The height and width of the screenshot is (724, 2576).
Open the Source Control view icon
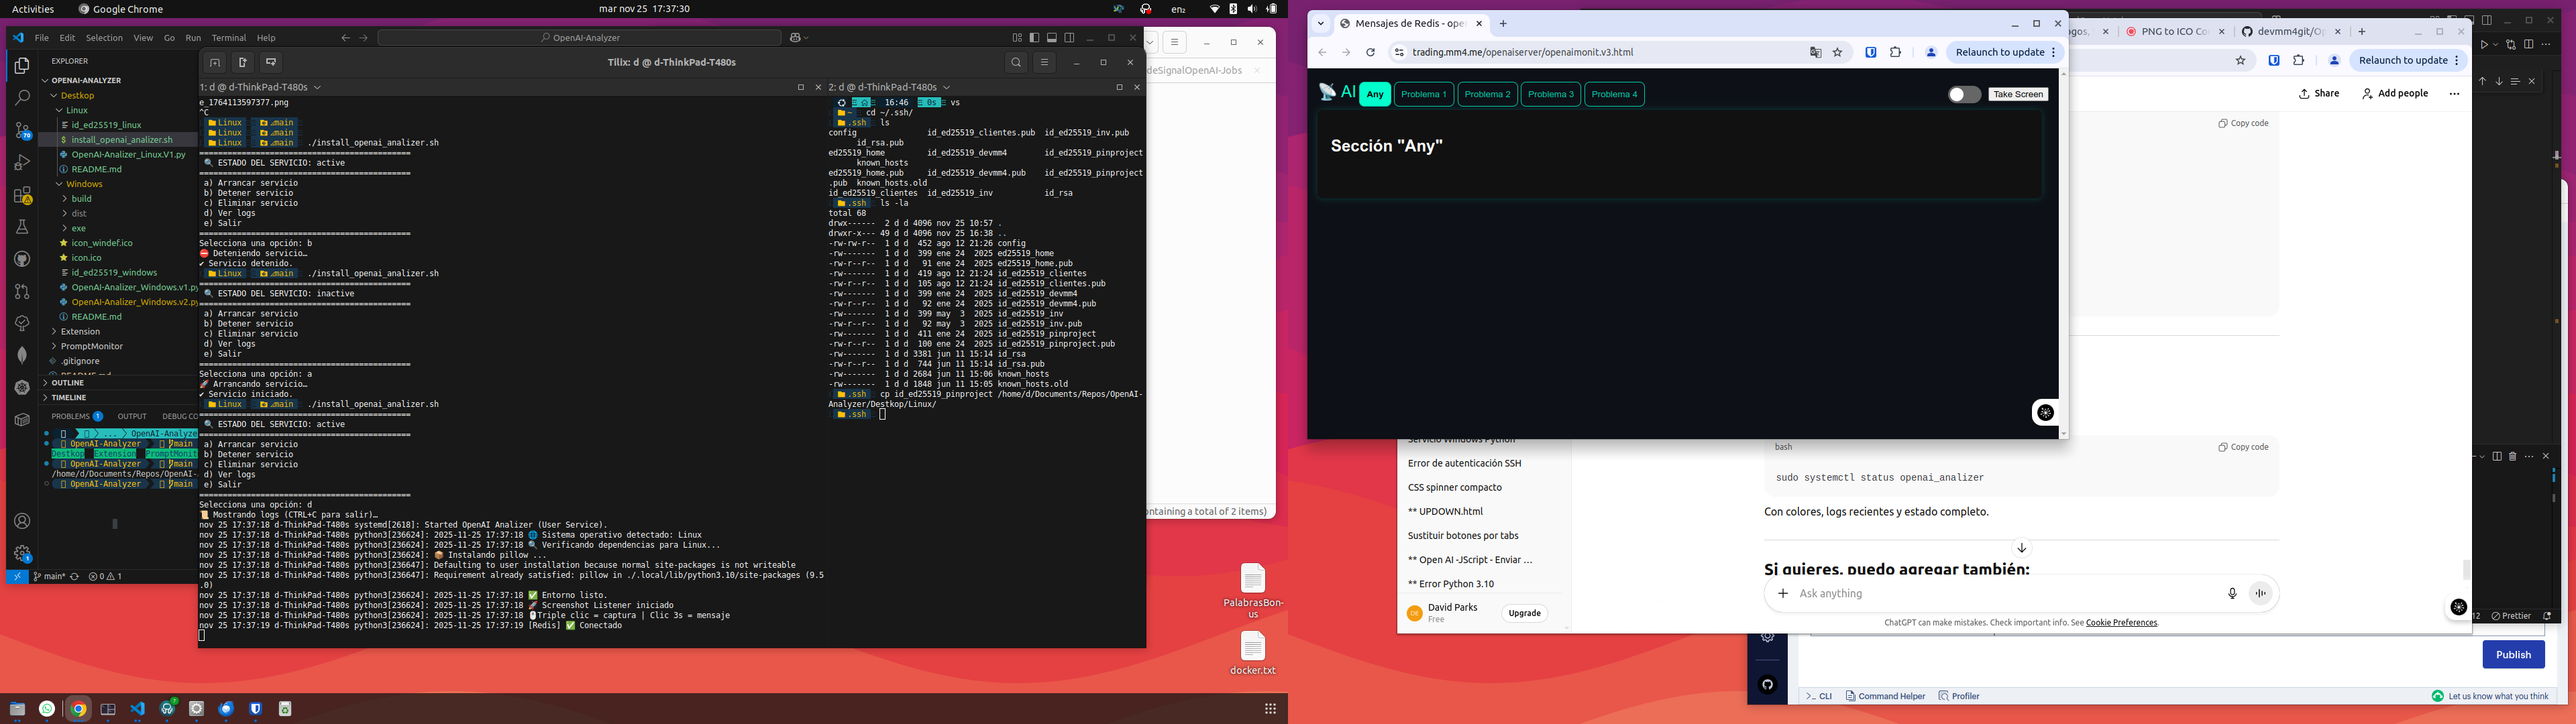click(x=22, y=131)
